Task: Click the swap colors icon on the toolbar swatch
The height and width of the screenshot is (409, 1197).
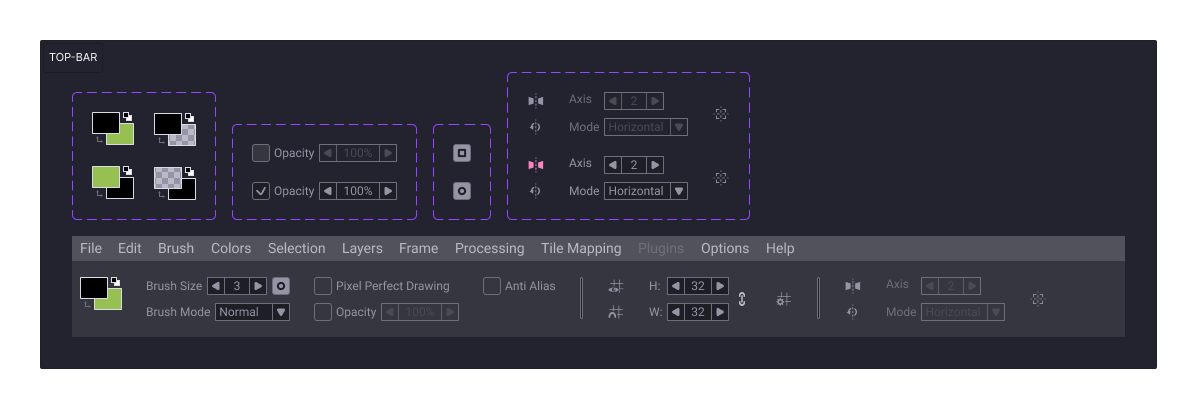Action: click(x=116, y=281)
